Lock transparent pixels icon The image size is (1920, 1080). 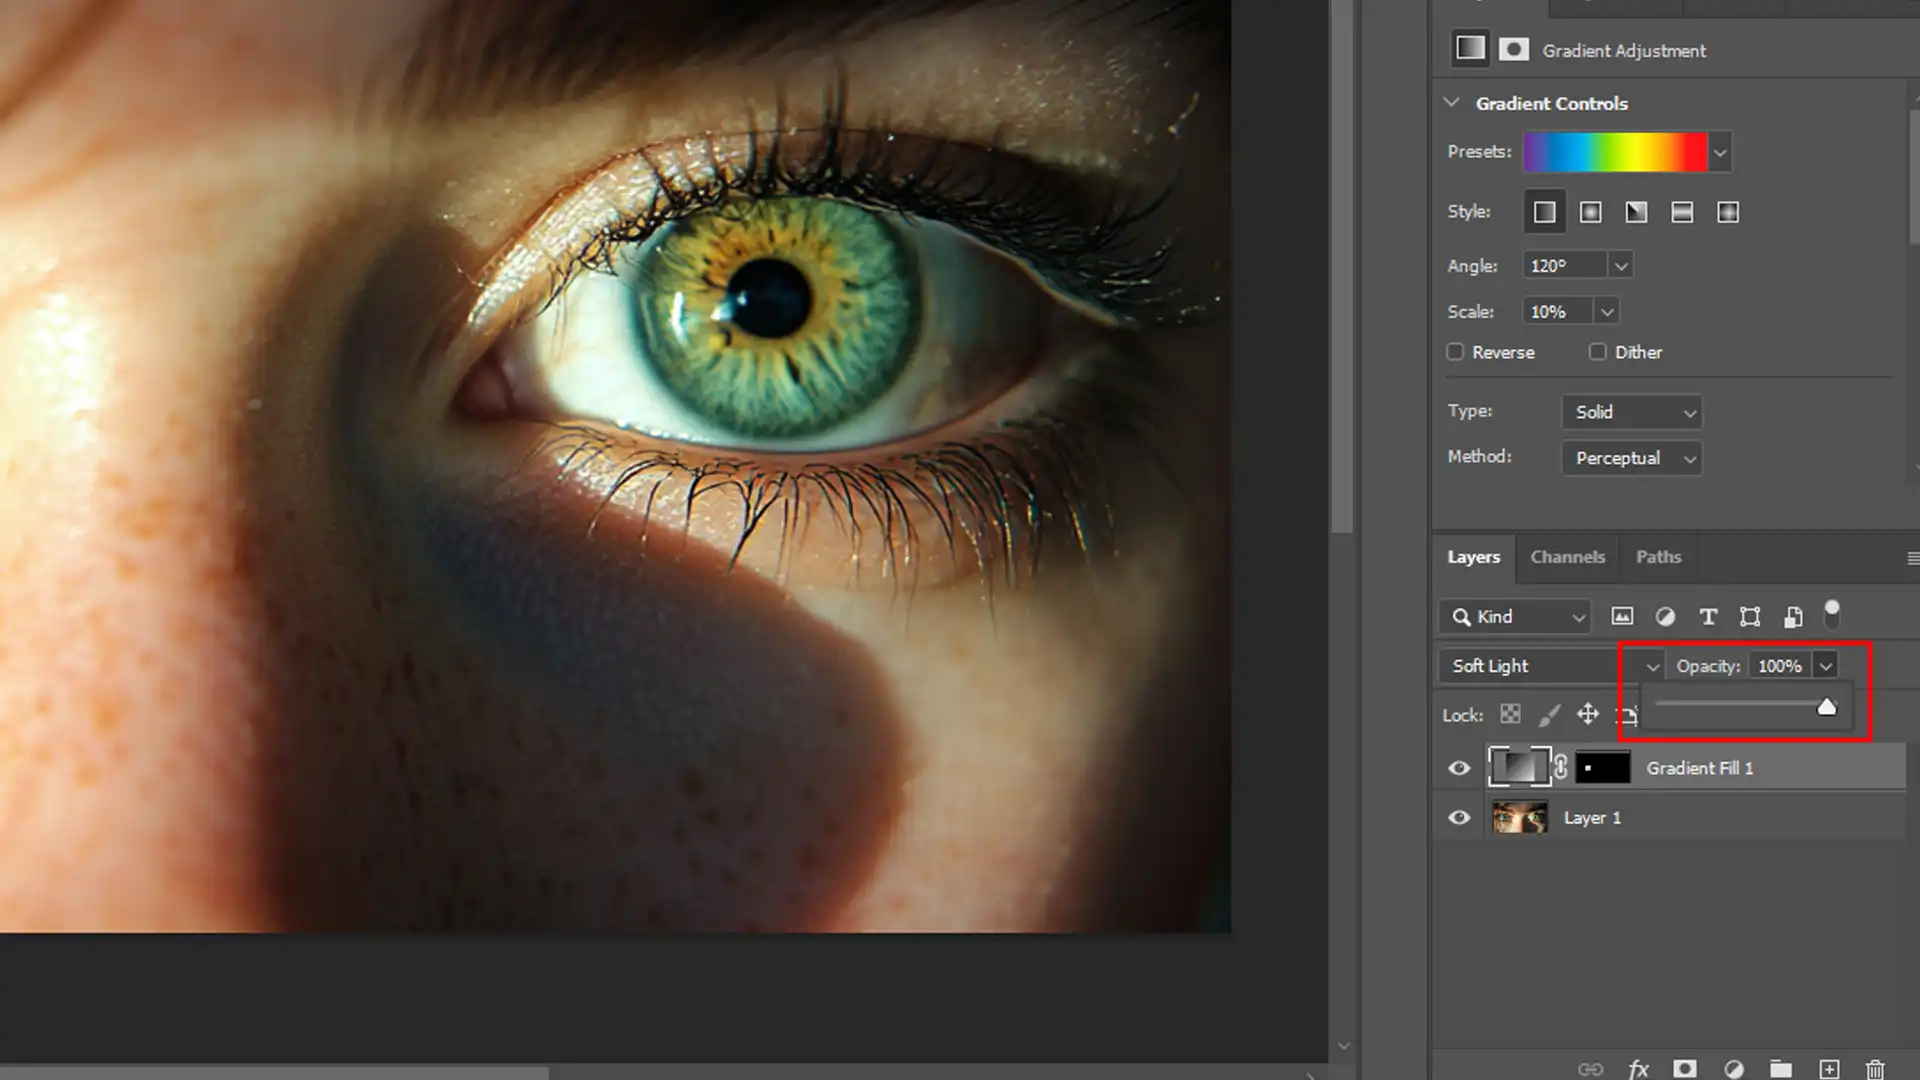(x=1510, y=714)
